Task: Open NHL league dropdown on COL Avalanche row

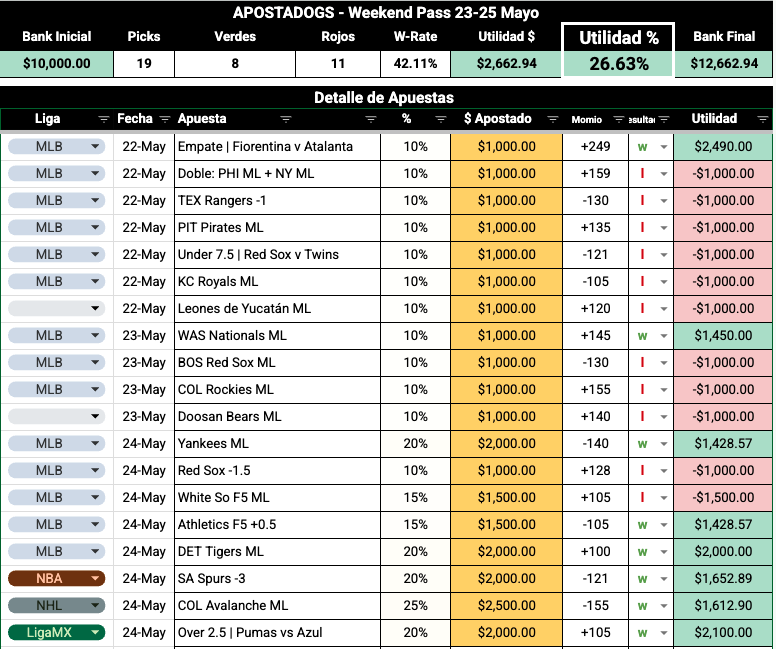Action: (x=95, y=605)
